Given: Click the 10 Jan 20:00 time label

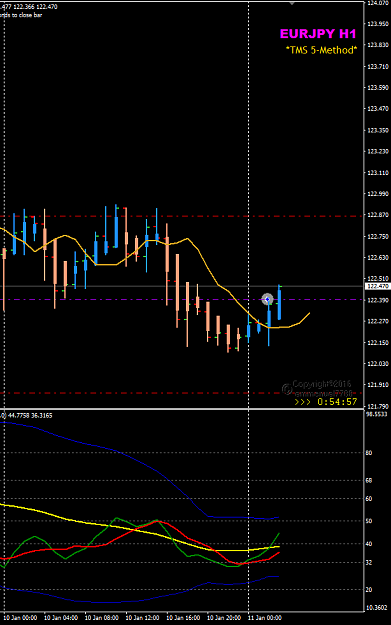Looking at the screenshot, I should tap(224, 618).
